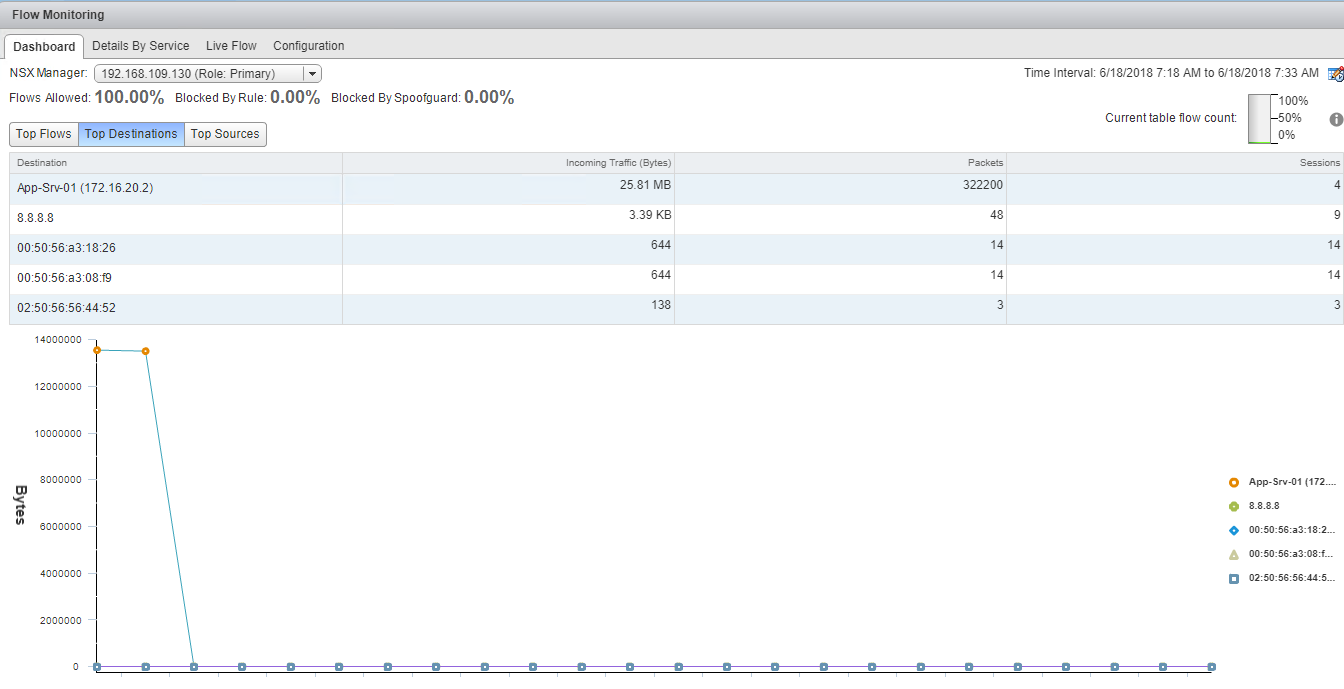The image size is (1344, 689).
Task: Switch to the Live Flow tab
Action: click(x=231, y=46)
